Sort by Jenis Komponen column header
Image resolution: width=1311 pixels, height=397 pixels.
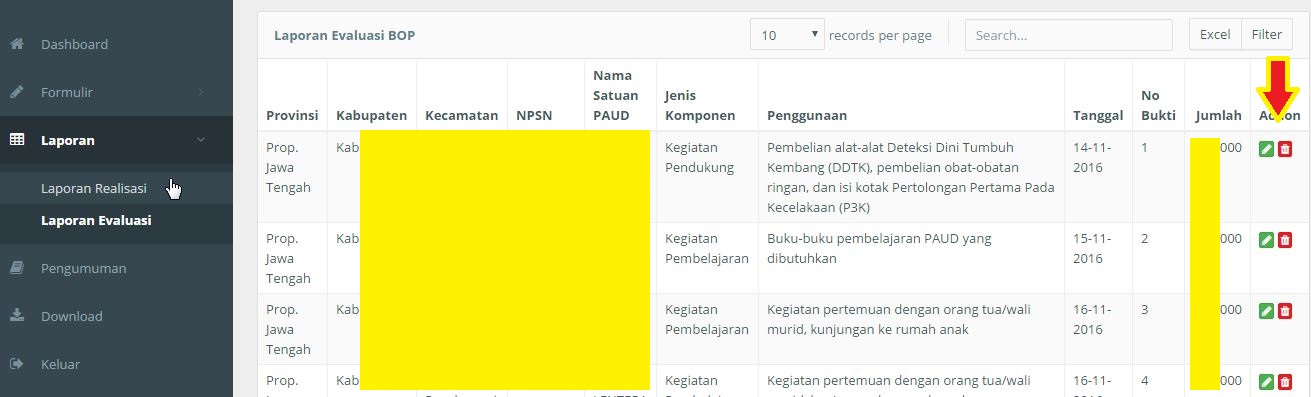tap(700, 105)
